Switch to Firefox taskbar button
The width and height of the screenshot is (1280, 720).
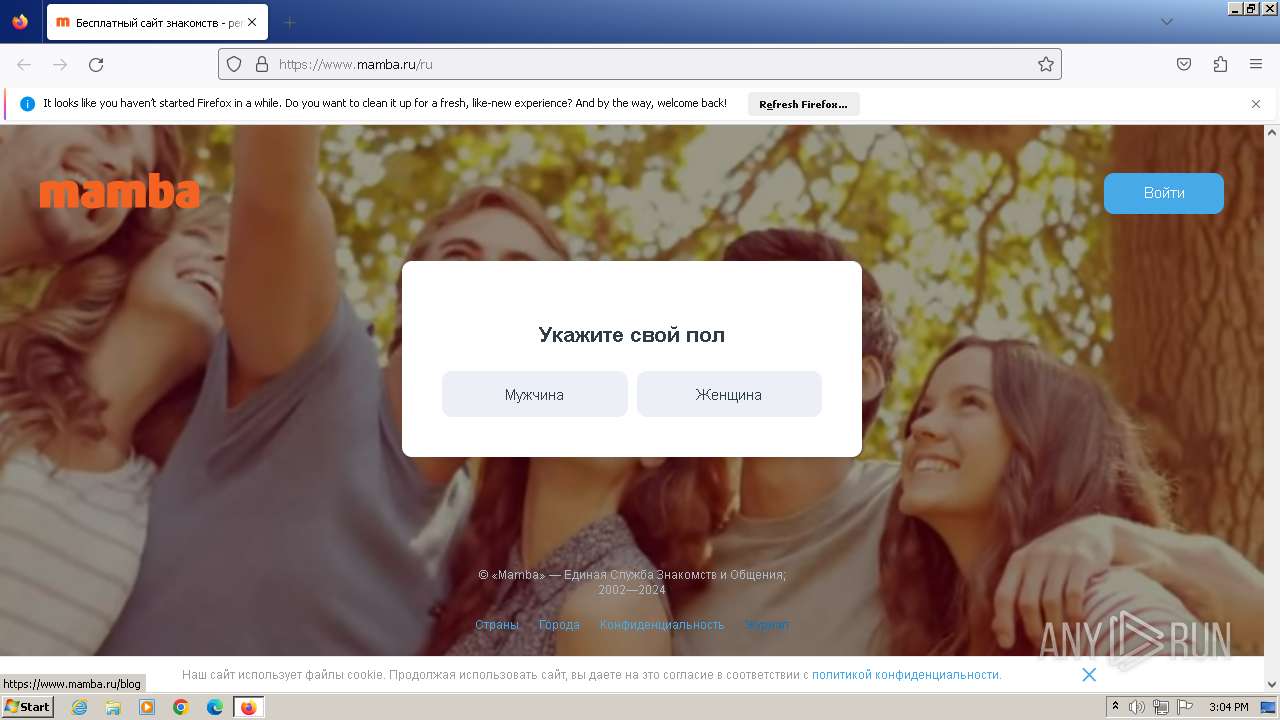click(248, 707)
